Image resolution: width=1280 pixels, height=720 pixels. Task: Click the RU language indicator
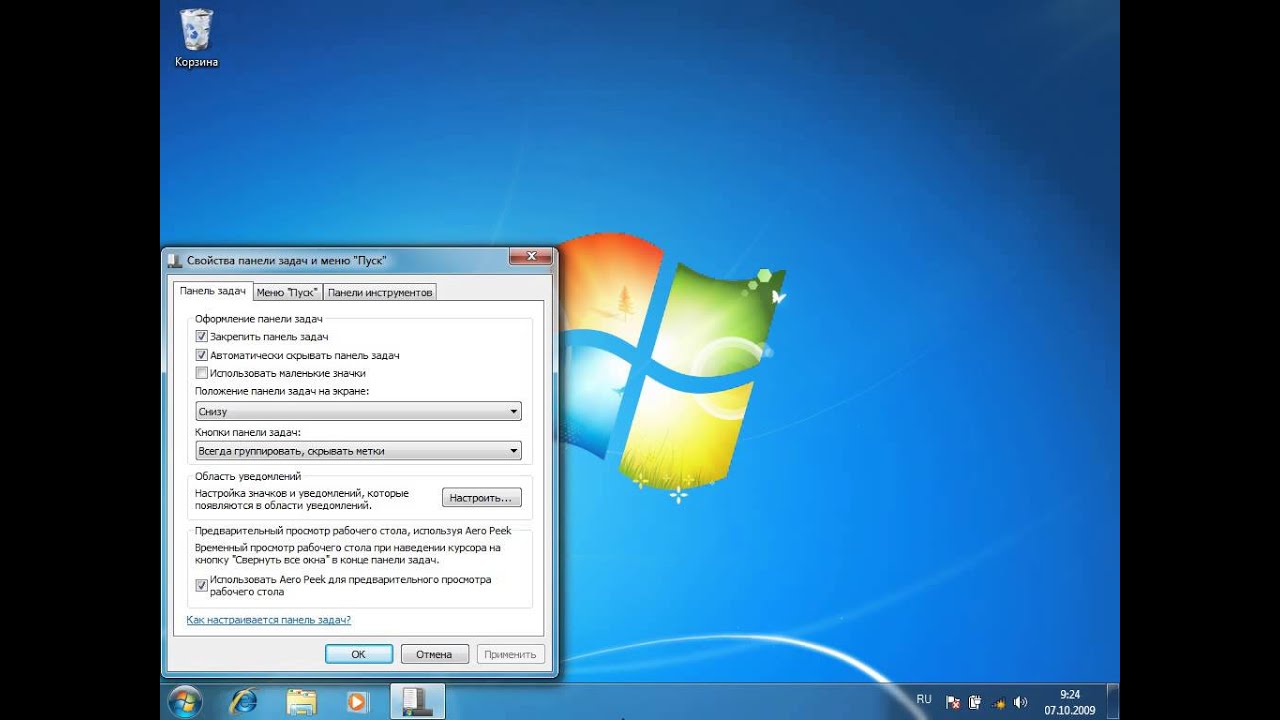(924, 698)
